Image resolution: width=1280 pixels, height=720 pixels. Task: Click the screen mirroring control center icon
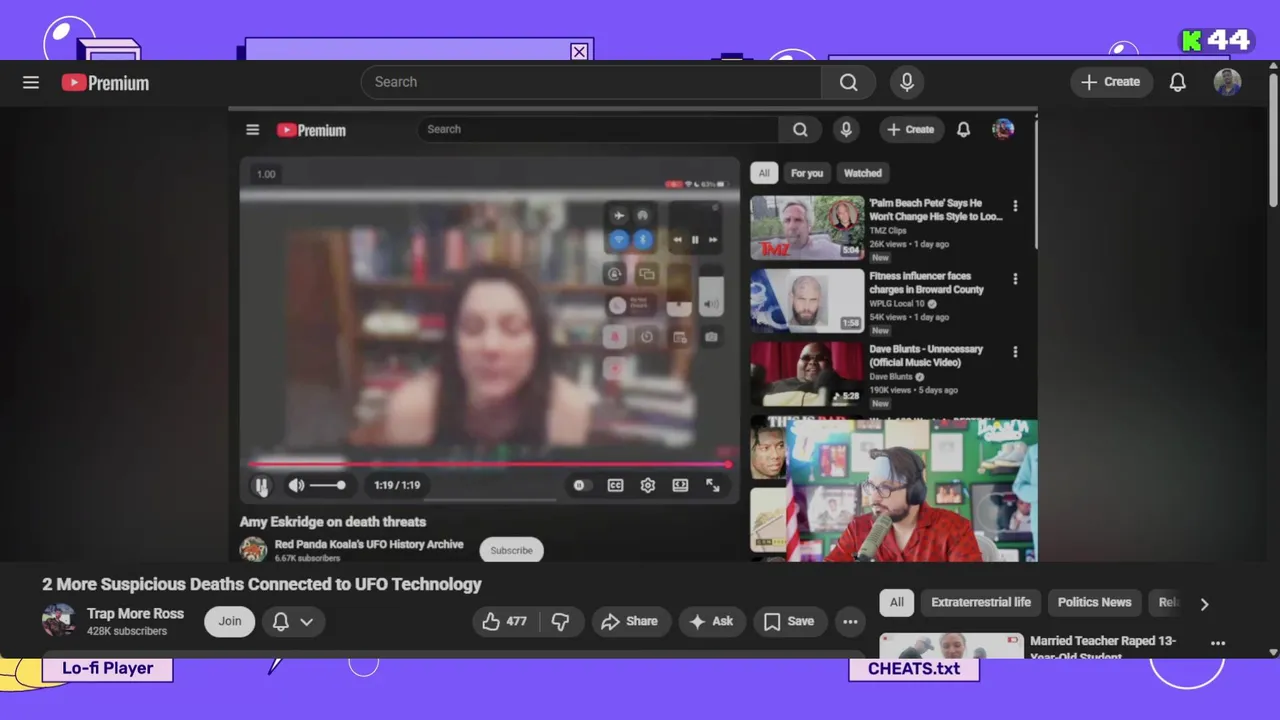(x=647, y=274)
